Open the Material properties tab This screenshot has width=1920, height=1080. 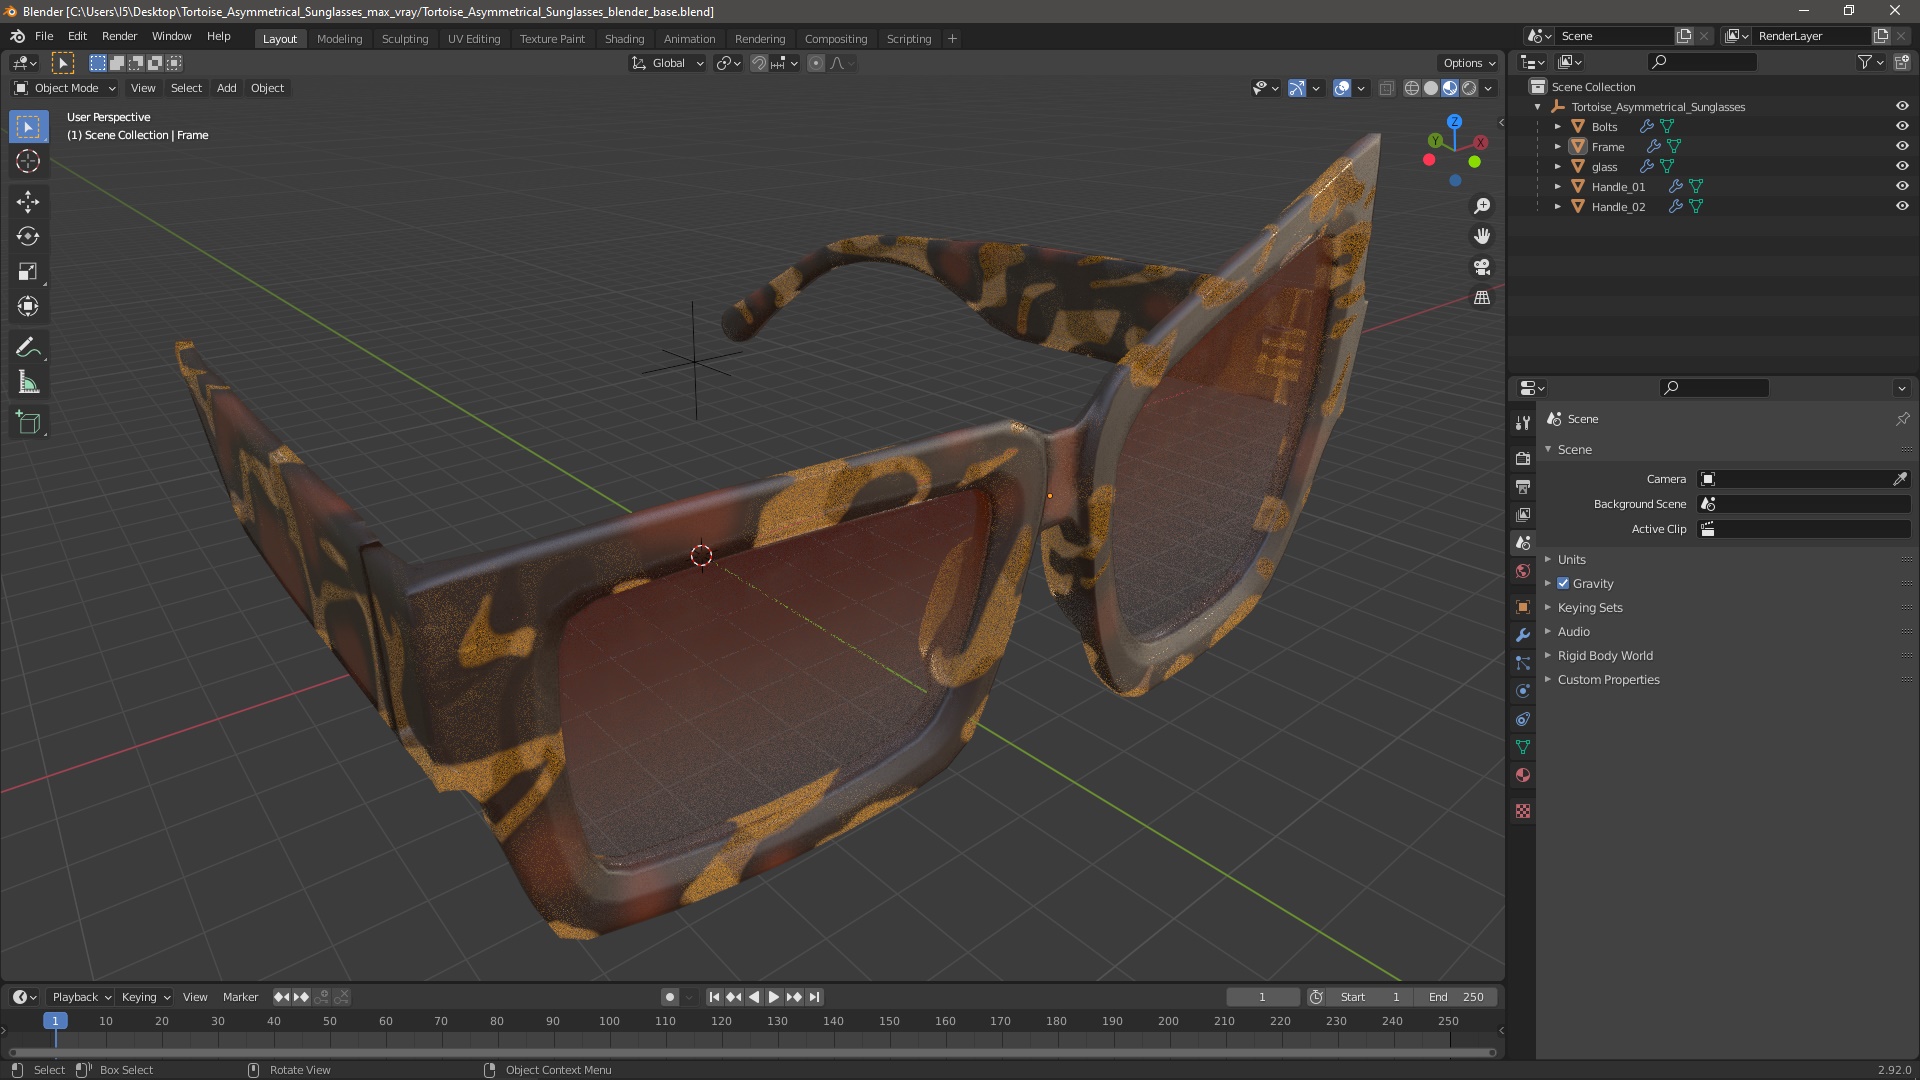[x=1523, y=775]
